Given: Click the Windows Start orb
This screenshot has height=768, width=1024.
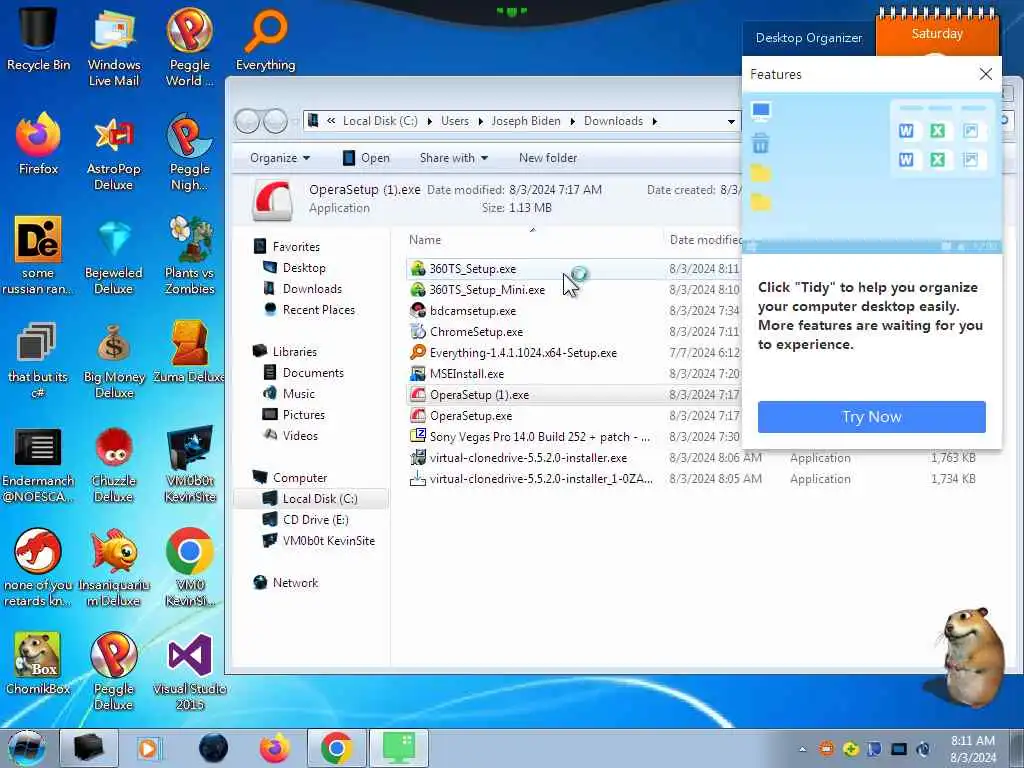Looking at the screenshot, I should click(26, 748).
